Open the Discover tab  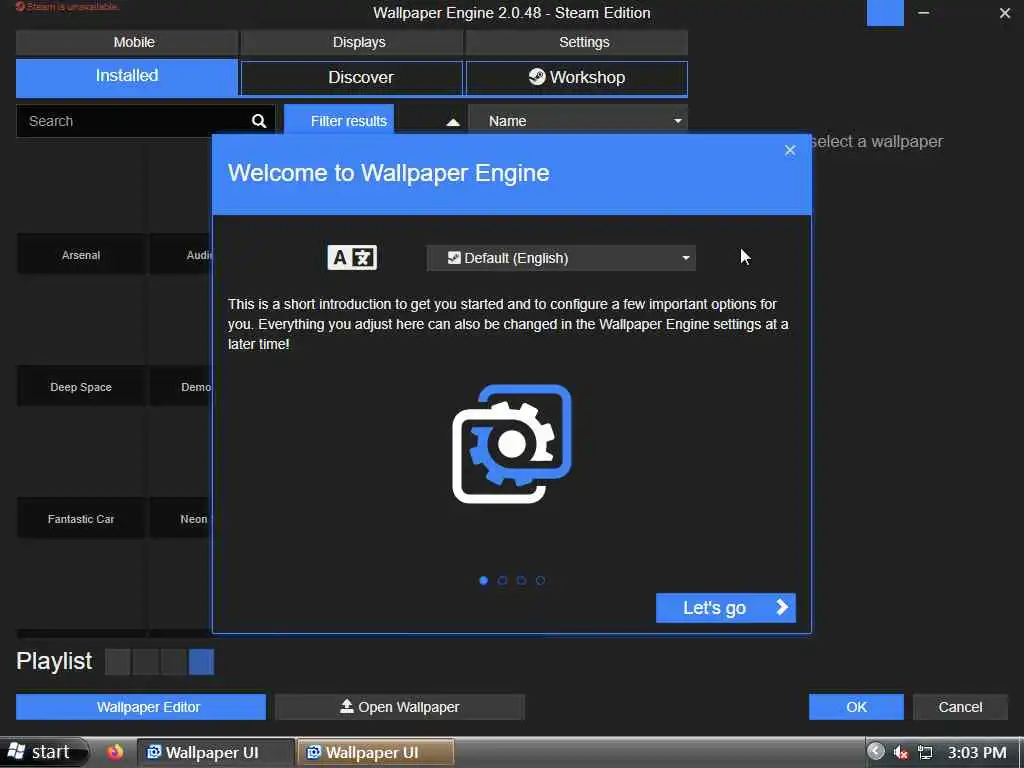click(352, 78)
